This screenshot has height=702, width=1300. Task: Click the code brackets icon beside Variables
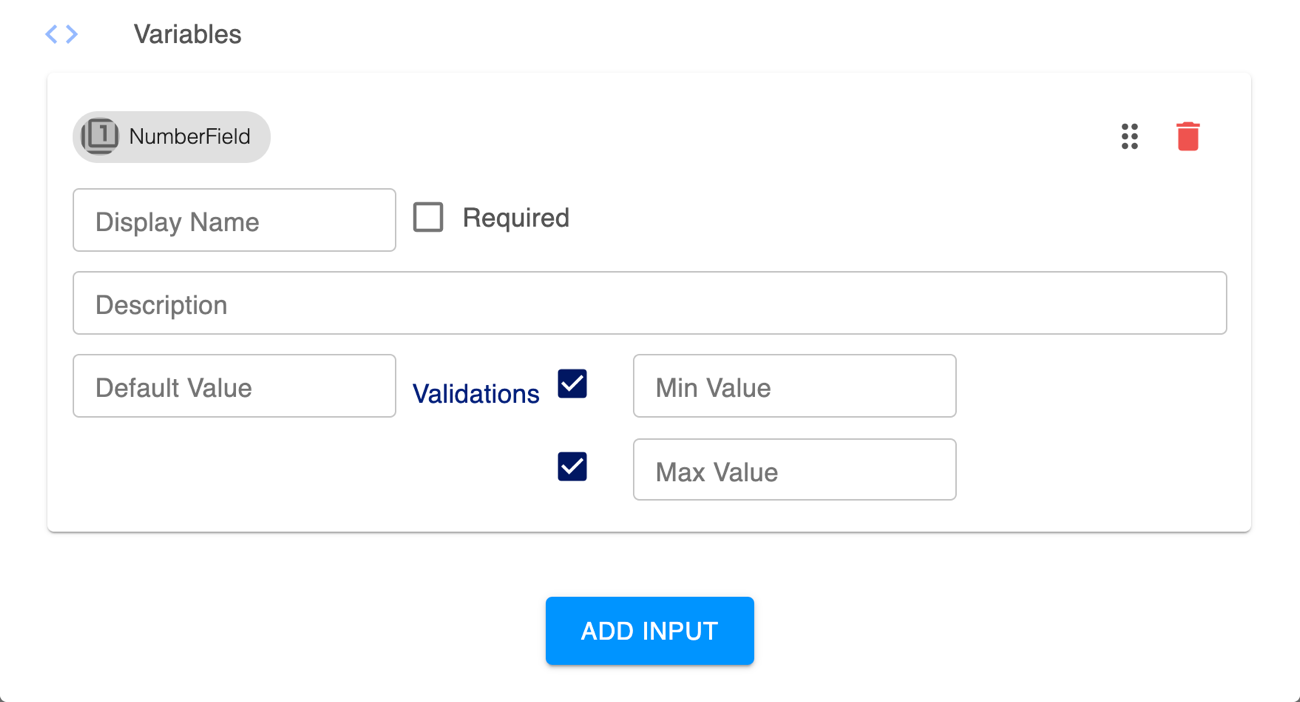coord(61,34)
